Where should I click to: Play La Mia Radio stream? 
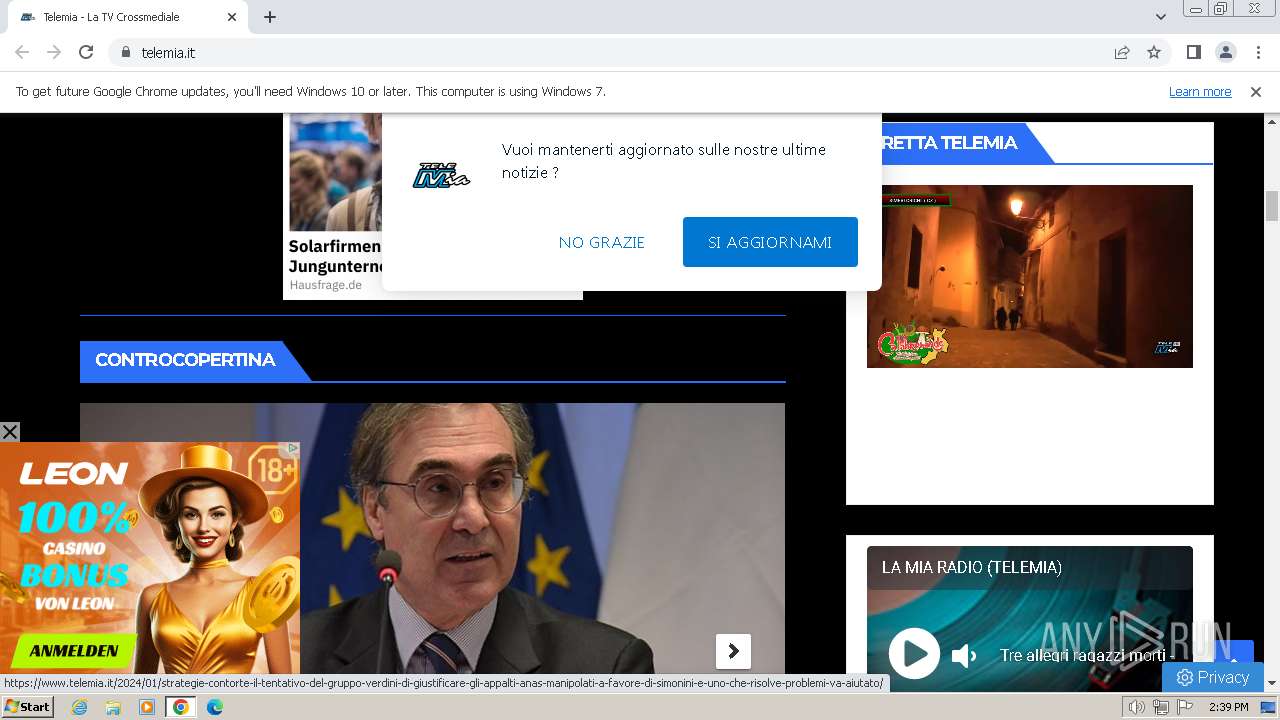[x=915, y=654]
